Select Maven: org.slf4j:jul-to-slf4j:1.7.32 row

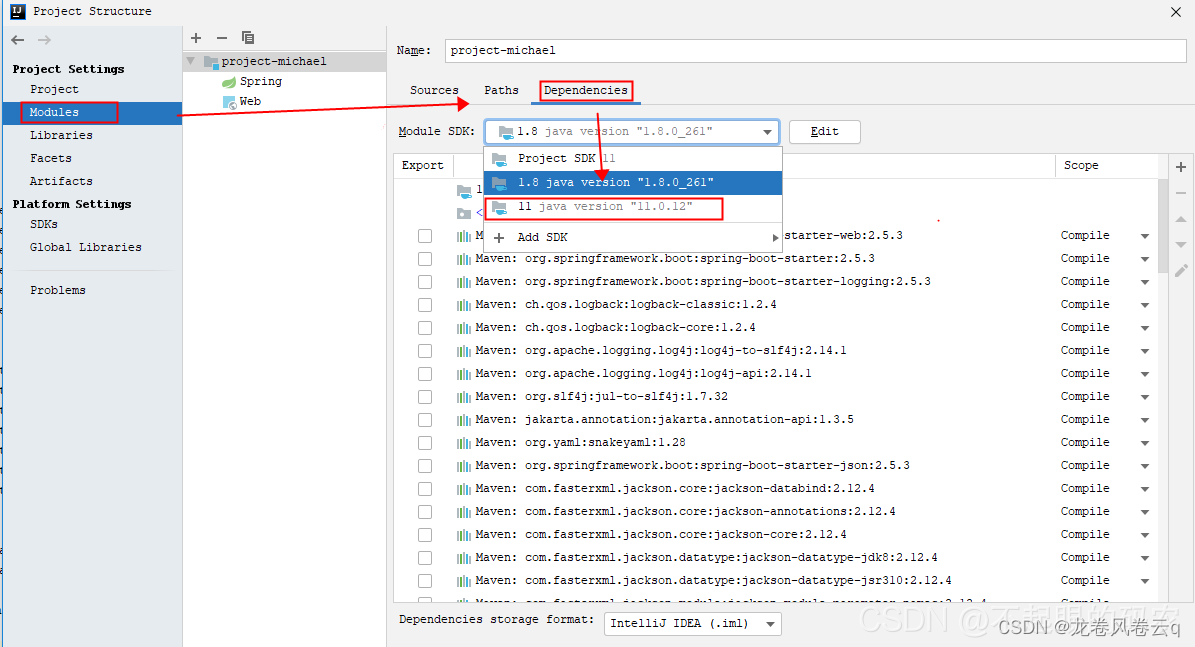776,397
